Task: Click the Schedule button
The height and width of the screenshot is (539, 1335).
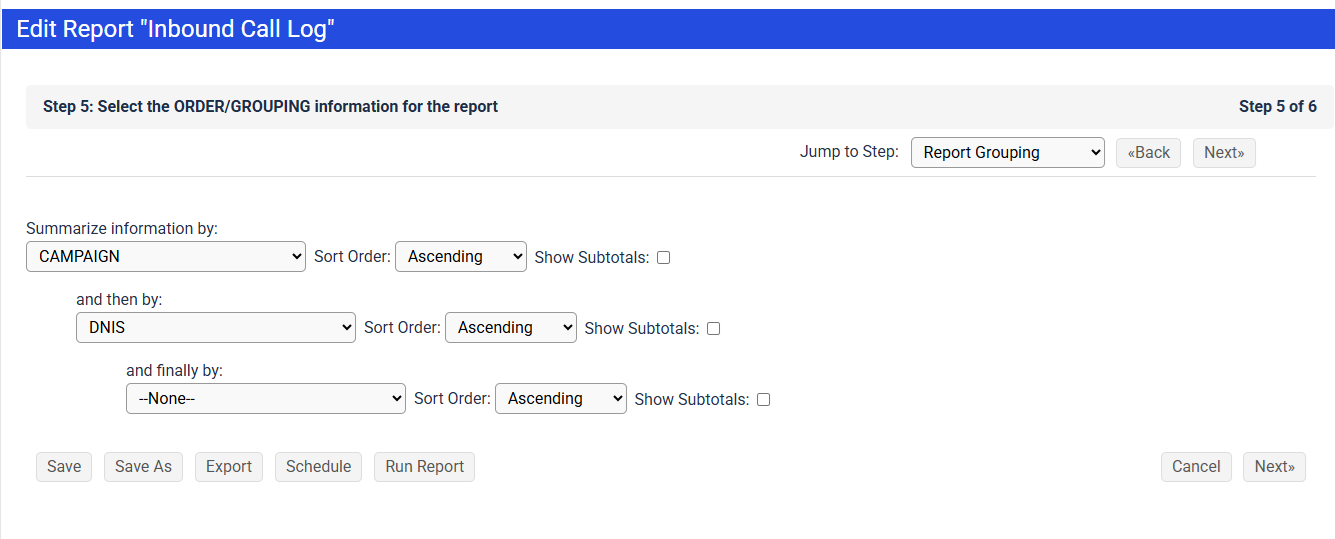Action: [318, 467]
